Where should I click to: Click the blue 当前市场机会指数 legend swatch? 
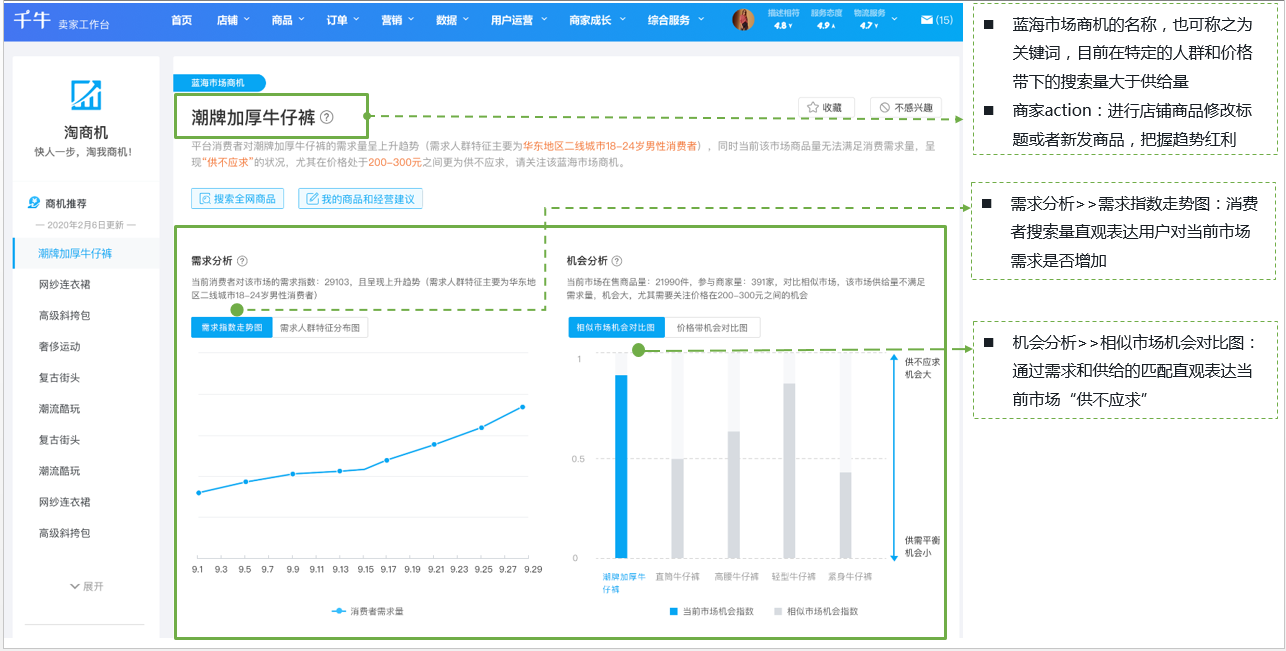tap(674, 611)
